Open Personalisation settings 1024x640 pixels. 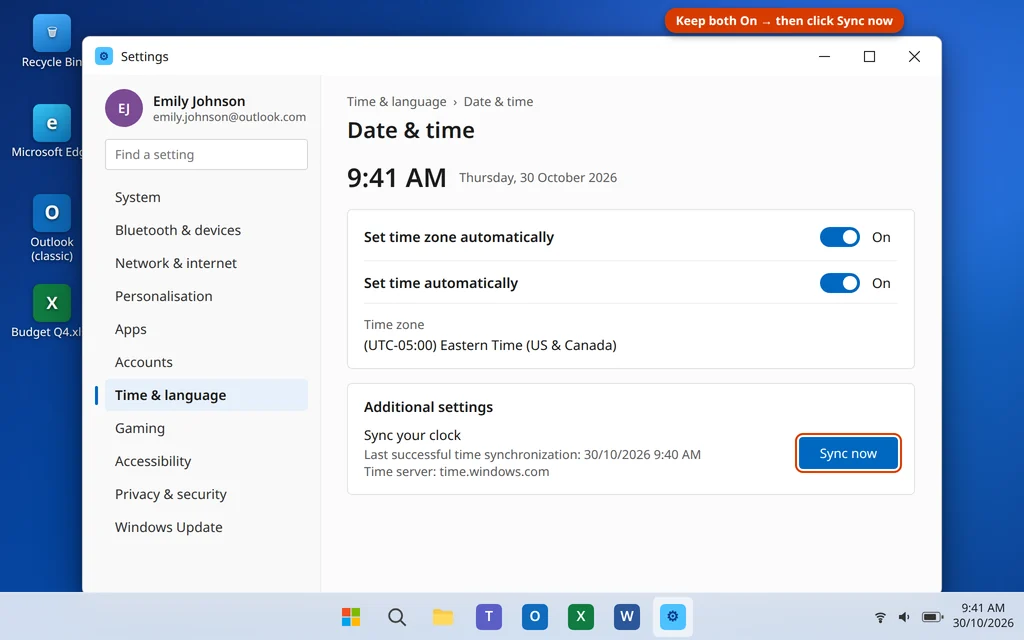(x=206, y=296)
